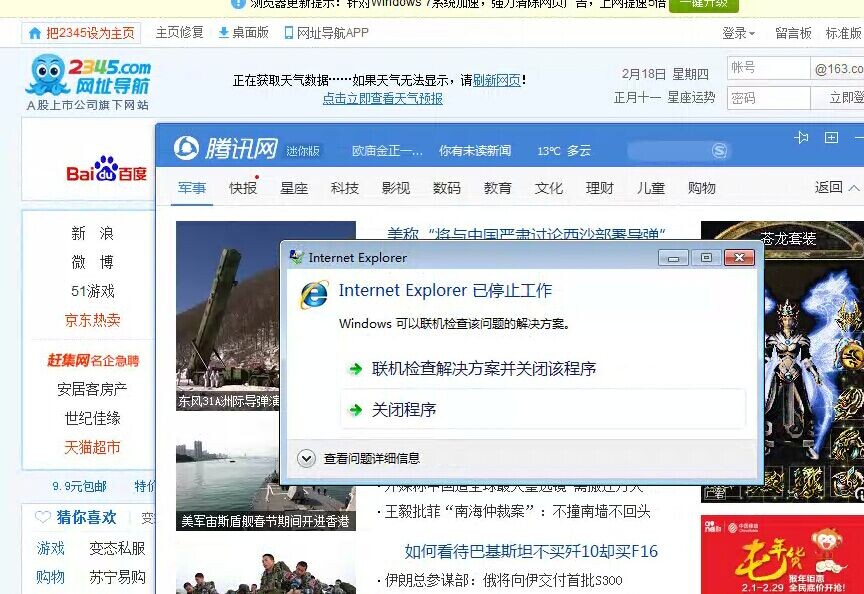Open the 天猫超市 link
This screenshot has height=594, width=864.
(93, 447)
